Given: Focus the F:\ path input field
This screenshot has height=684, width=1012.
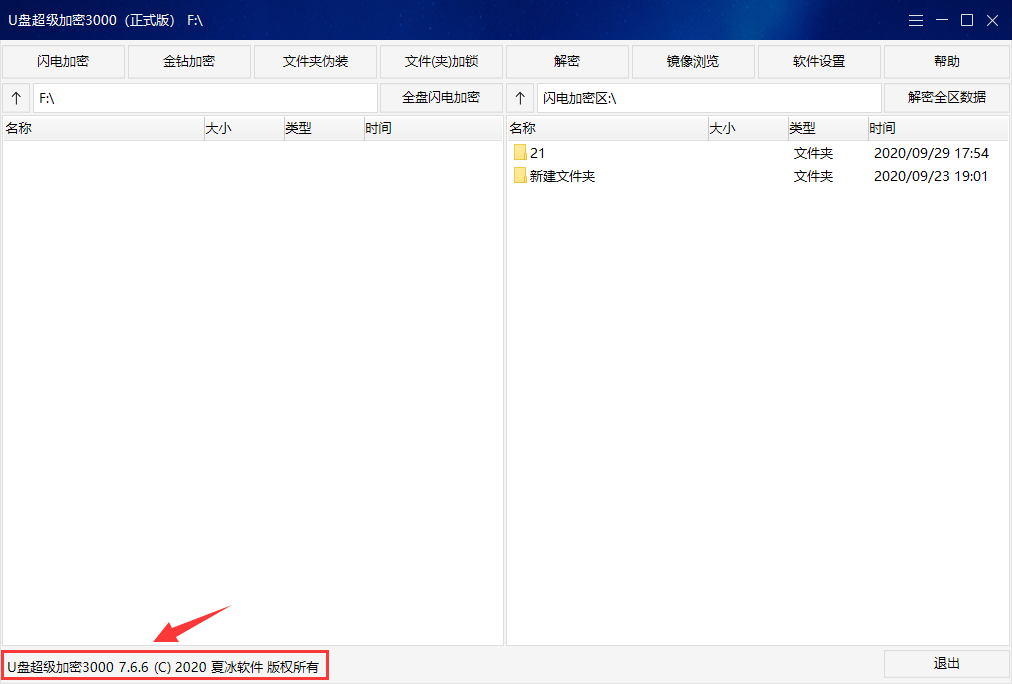Looking at the screenshot, I should (x=205, y=98).
